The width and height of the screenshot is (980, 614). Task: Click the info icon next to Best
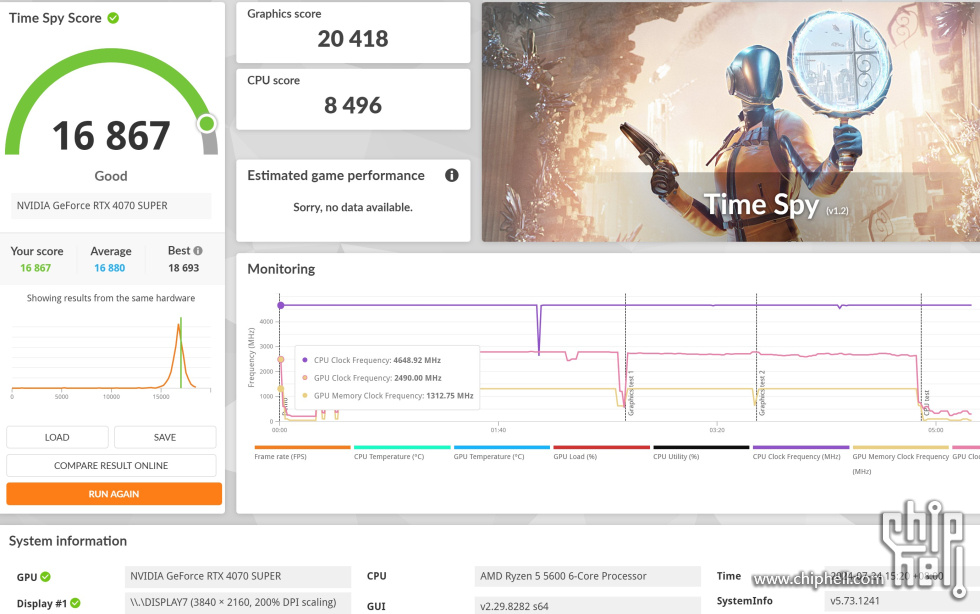click(x=198, y=251)
